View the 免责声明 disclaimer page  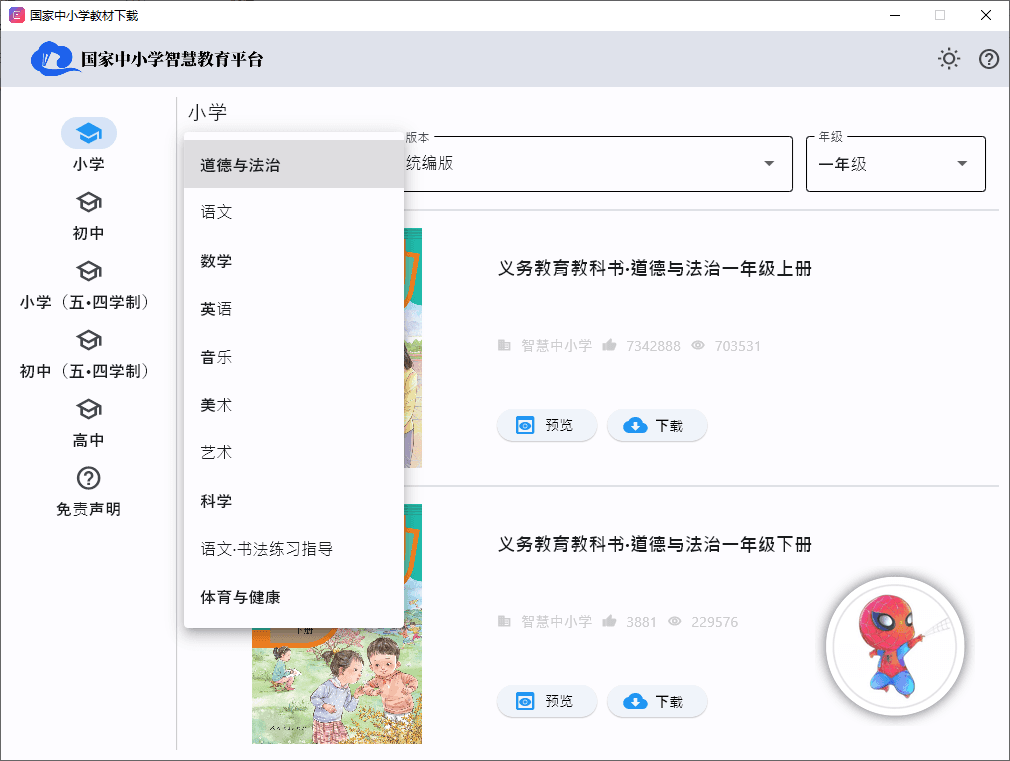coord(89,490)
